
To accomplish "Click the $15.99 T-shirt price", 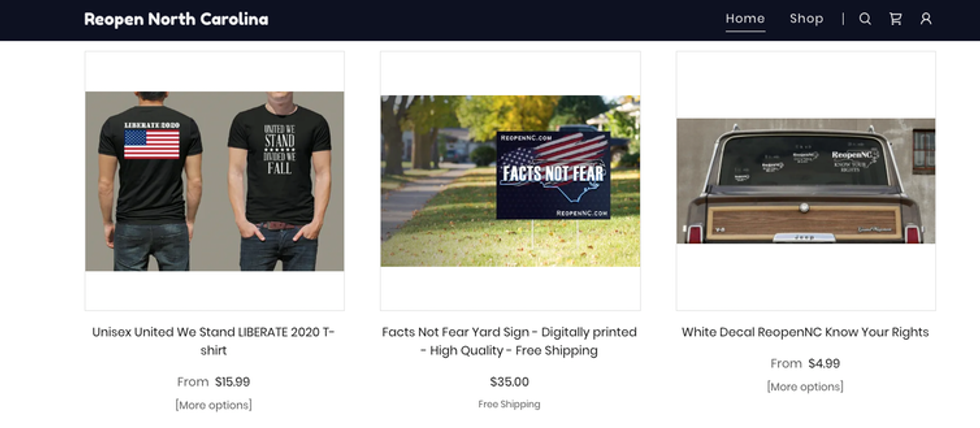I will pyautogui.click(x=232, y=382).
